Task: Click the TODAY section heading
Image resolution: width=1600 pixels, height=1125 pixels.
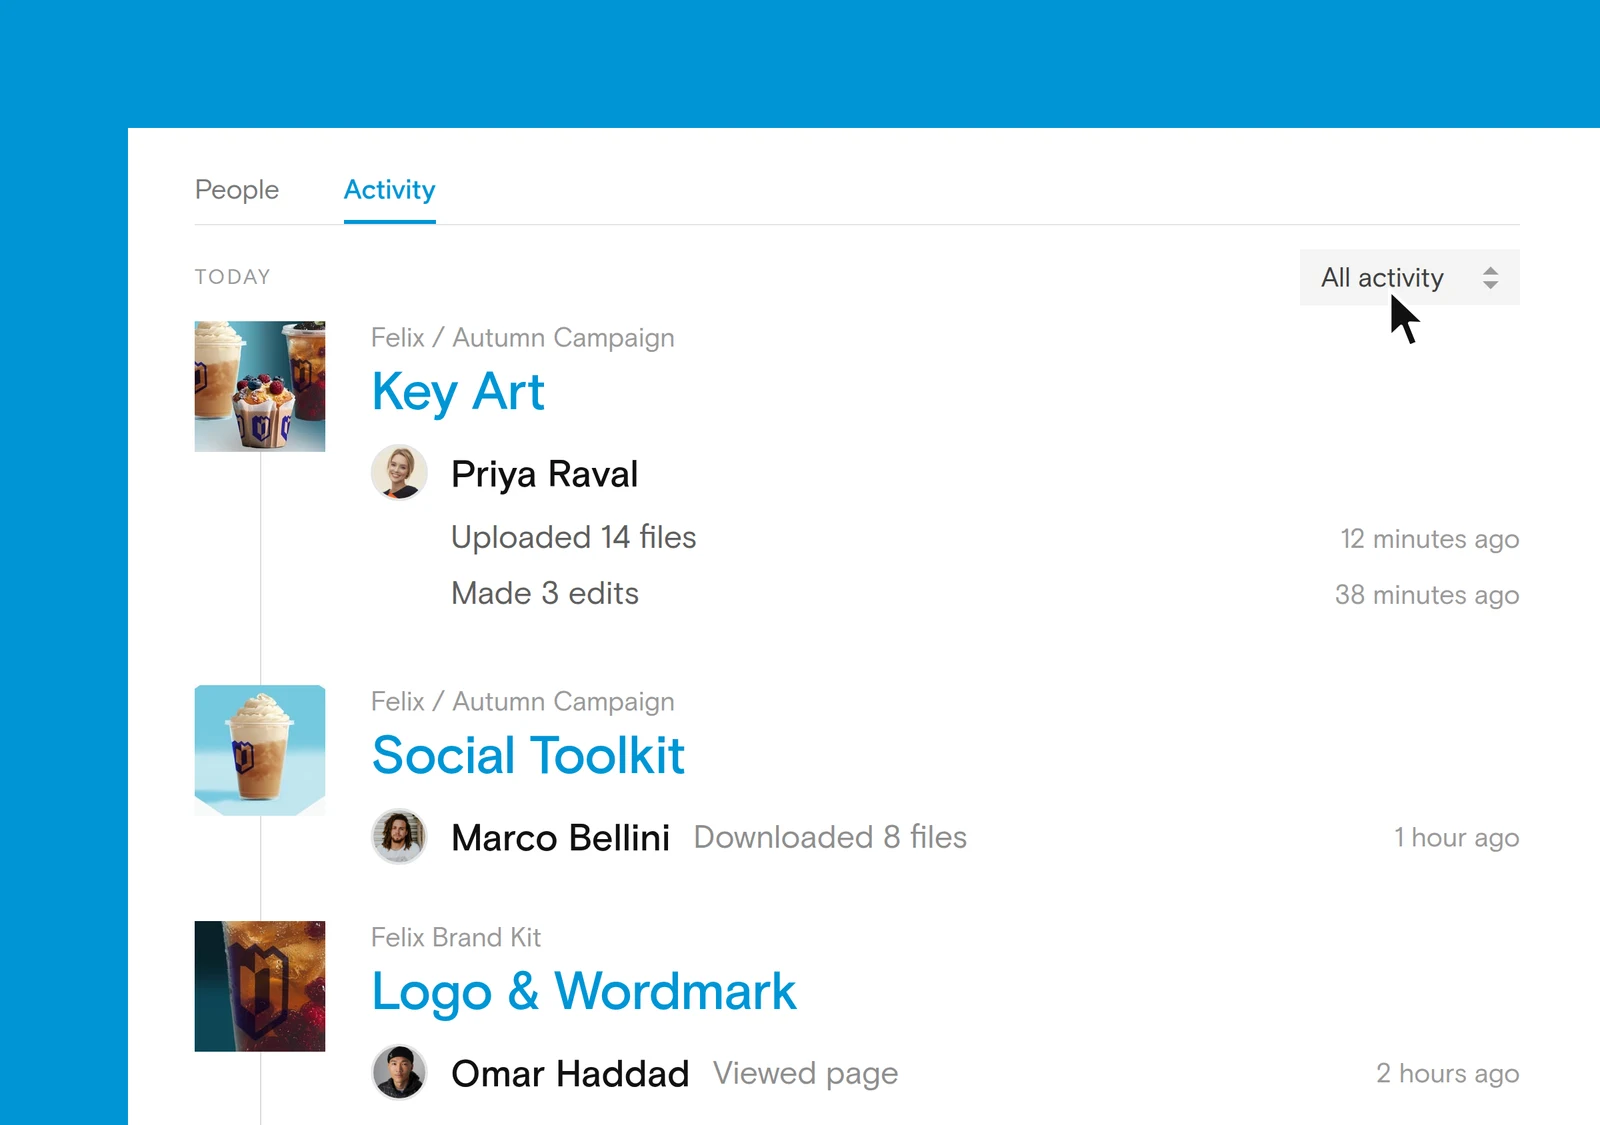Action: 233,277
